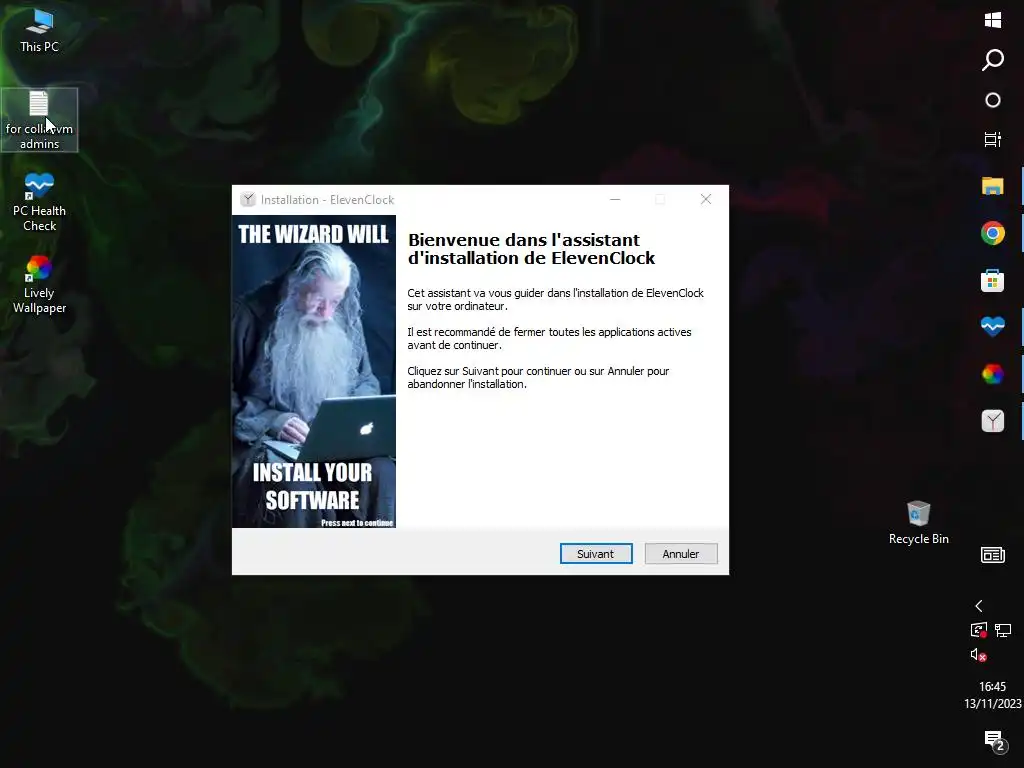The height and width of the screenshot is (768, 1024).
Task: Open the clock showing 16:45
Action: coord(993,695)
